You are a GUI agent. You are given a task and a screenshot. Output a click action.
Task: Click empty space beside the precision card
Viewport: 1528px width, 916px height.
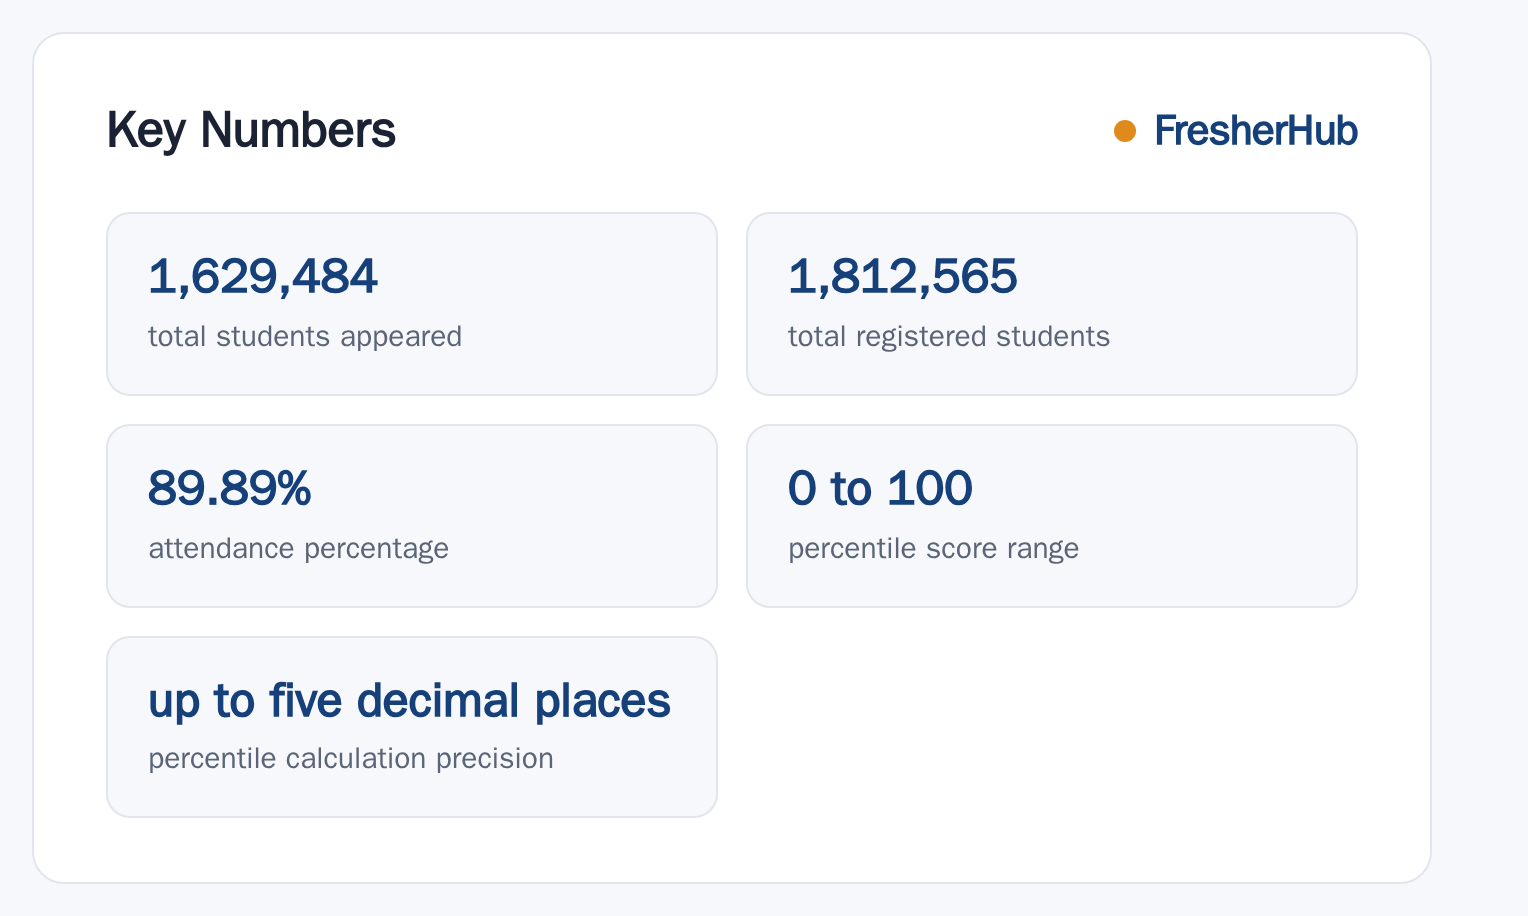point(1052,727)
